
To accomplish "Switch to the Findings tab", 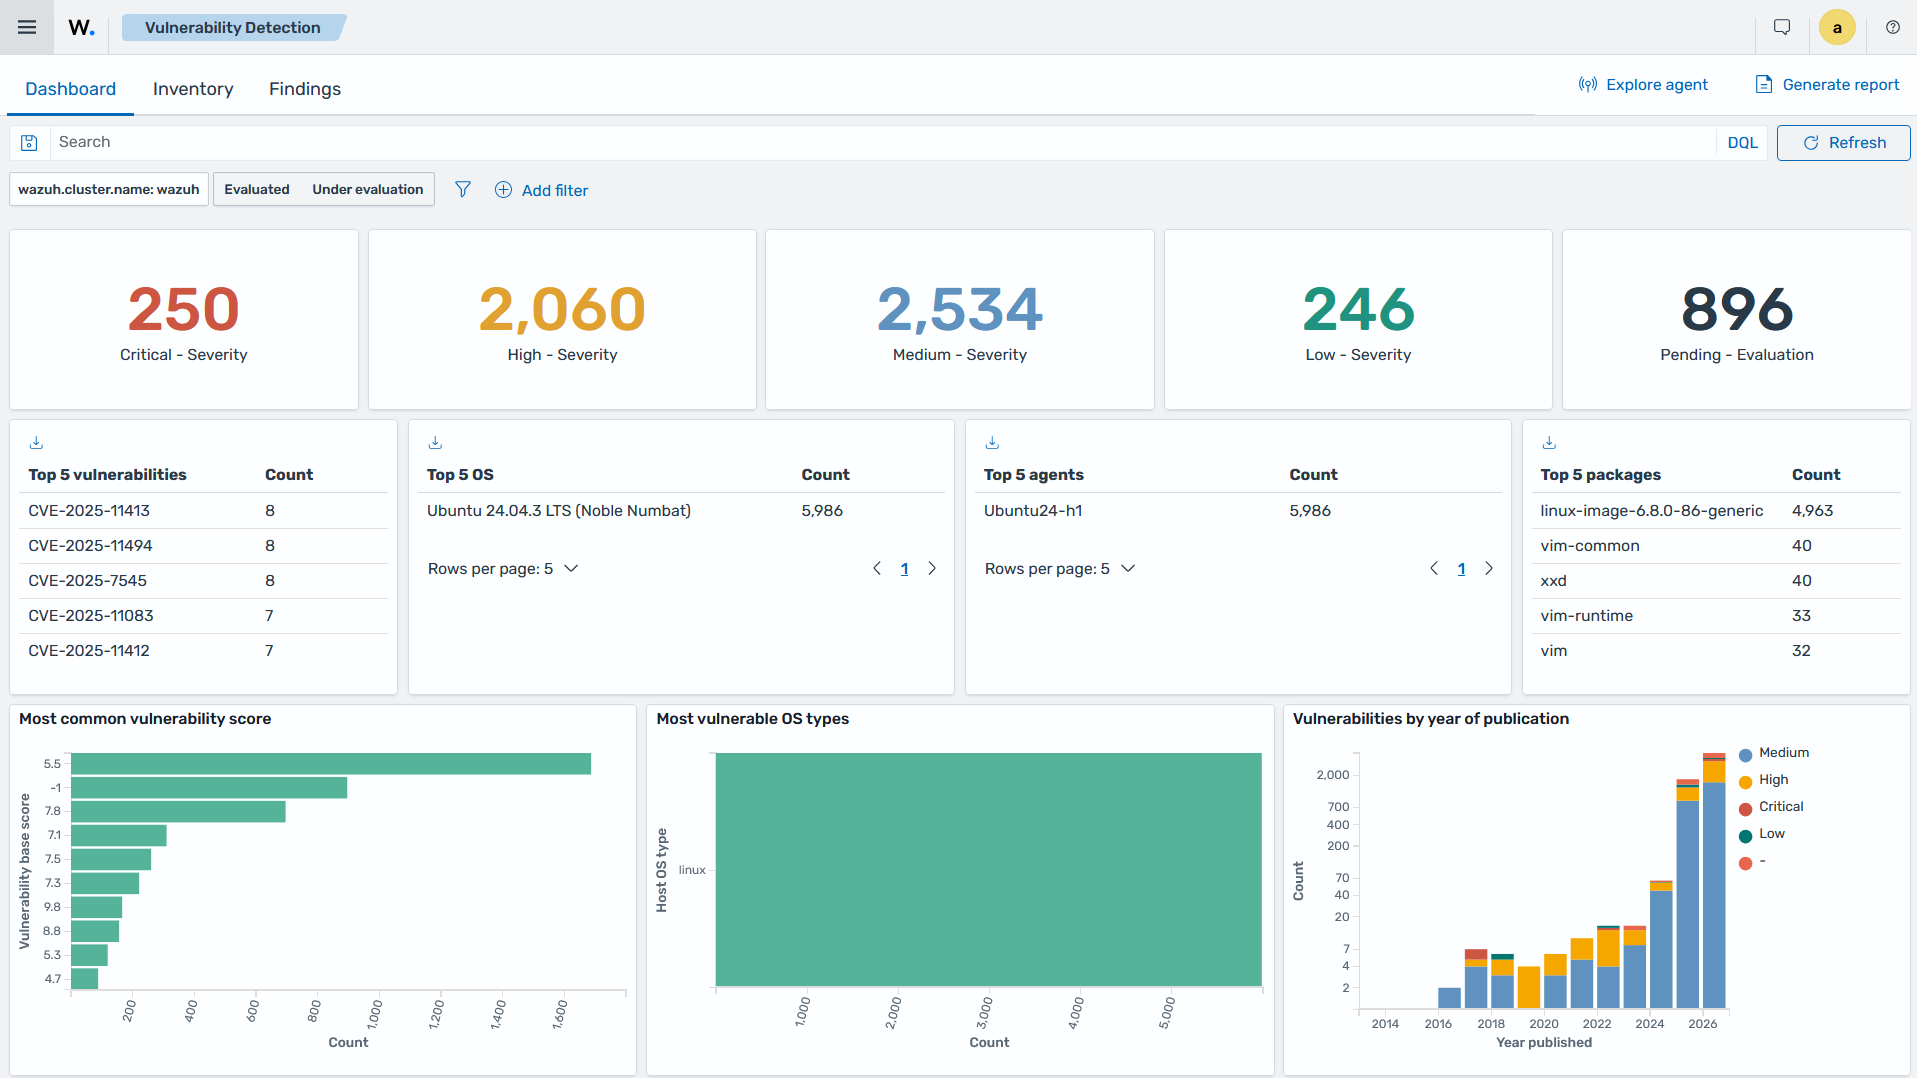I will pos(305,89).
